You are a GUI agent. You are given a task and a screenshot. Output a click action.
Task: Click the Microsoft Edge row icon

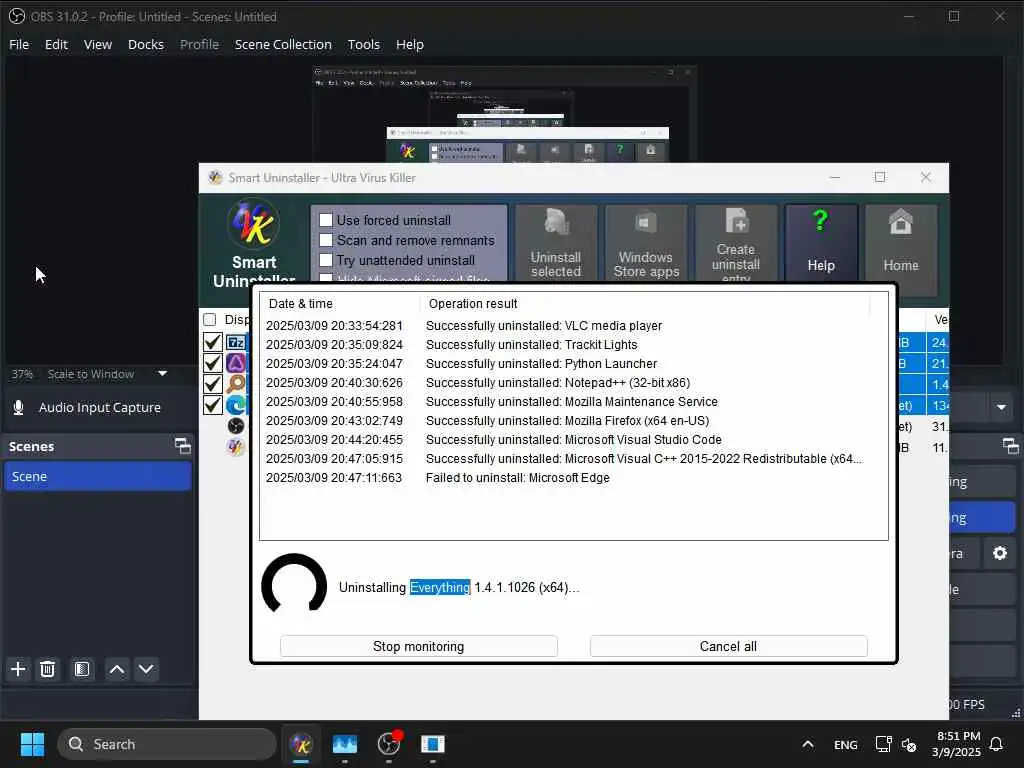pyautogui.click(x=236, y=405)
